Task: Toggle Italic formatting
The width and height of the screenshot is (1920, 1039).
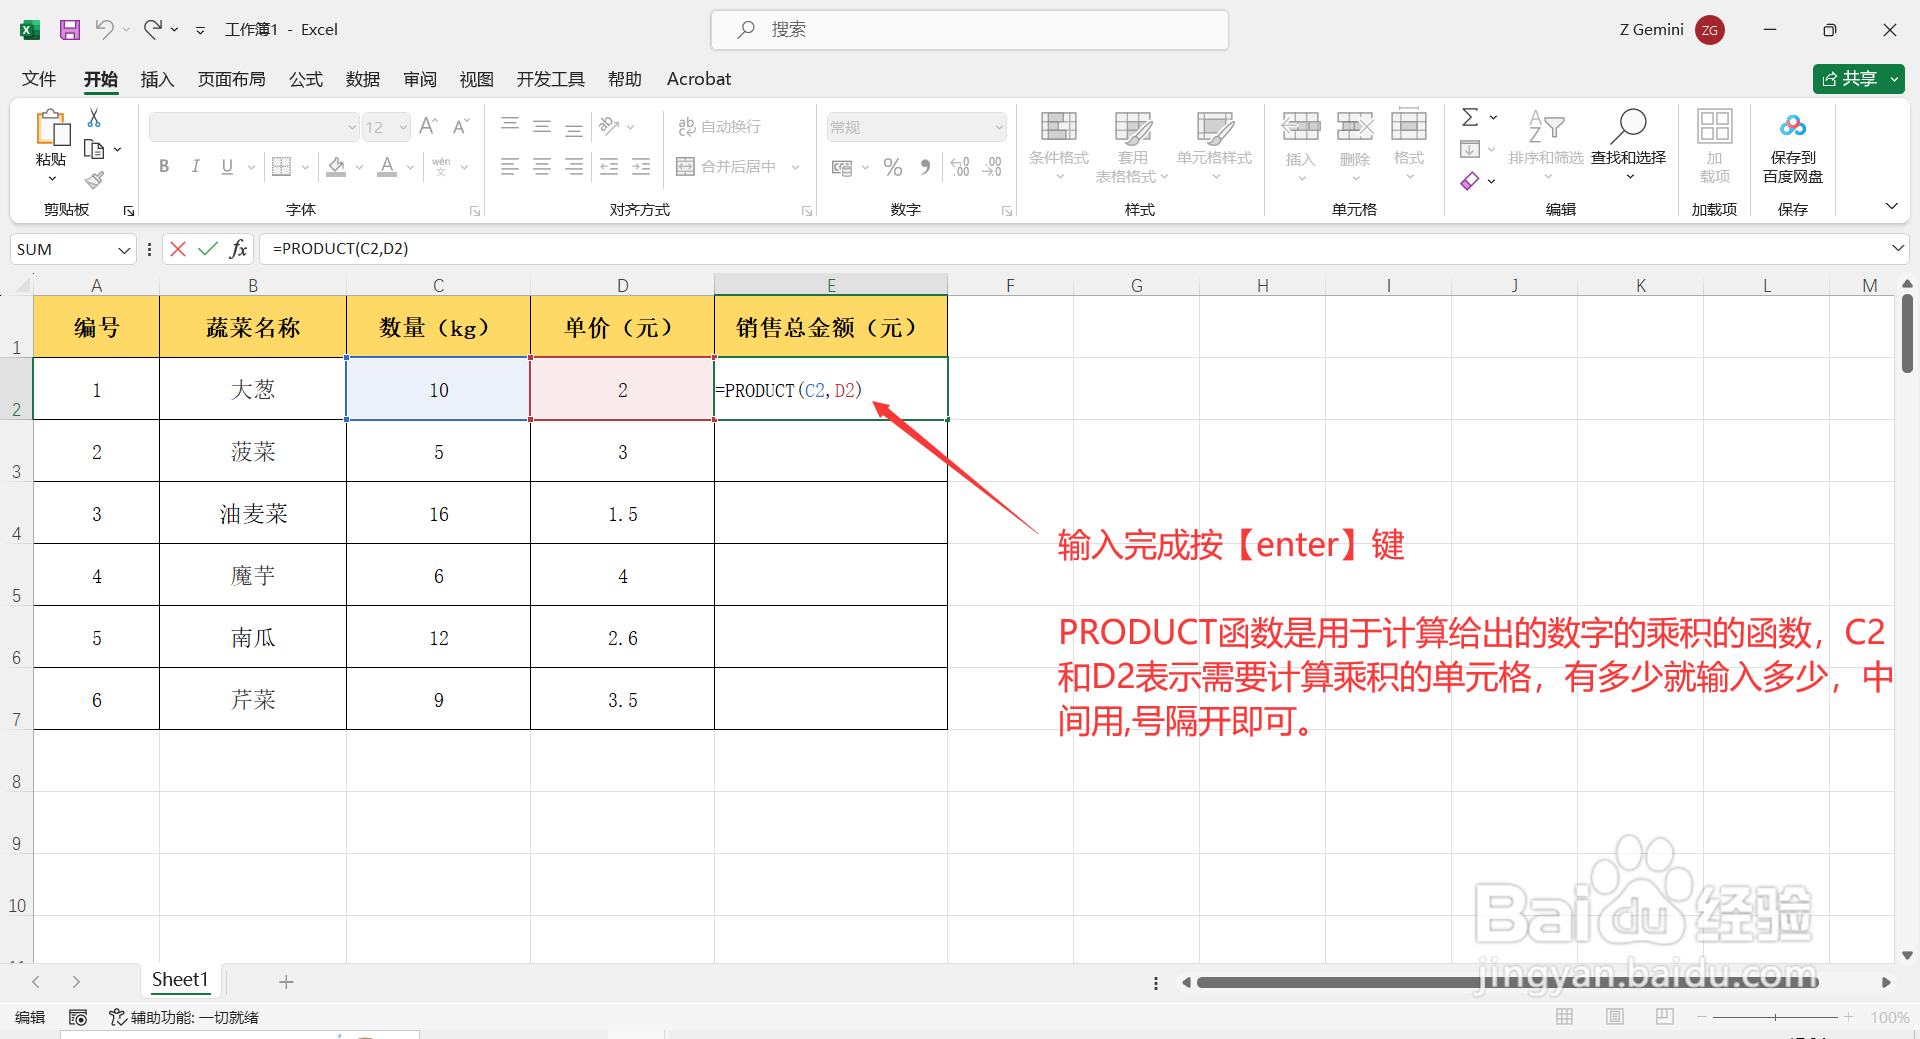Action: click(196, 166)
